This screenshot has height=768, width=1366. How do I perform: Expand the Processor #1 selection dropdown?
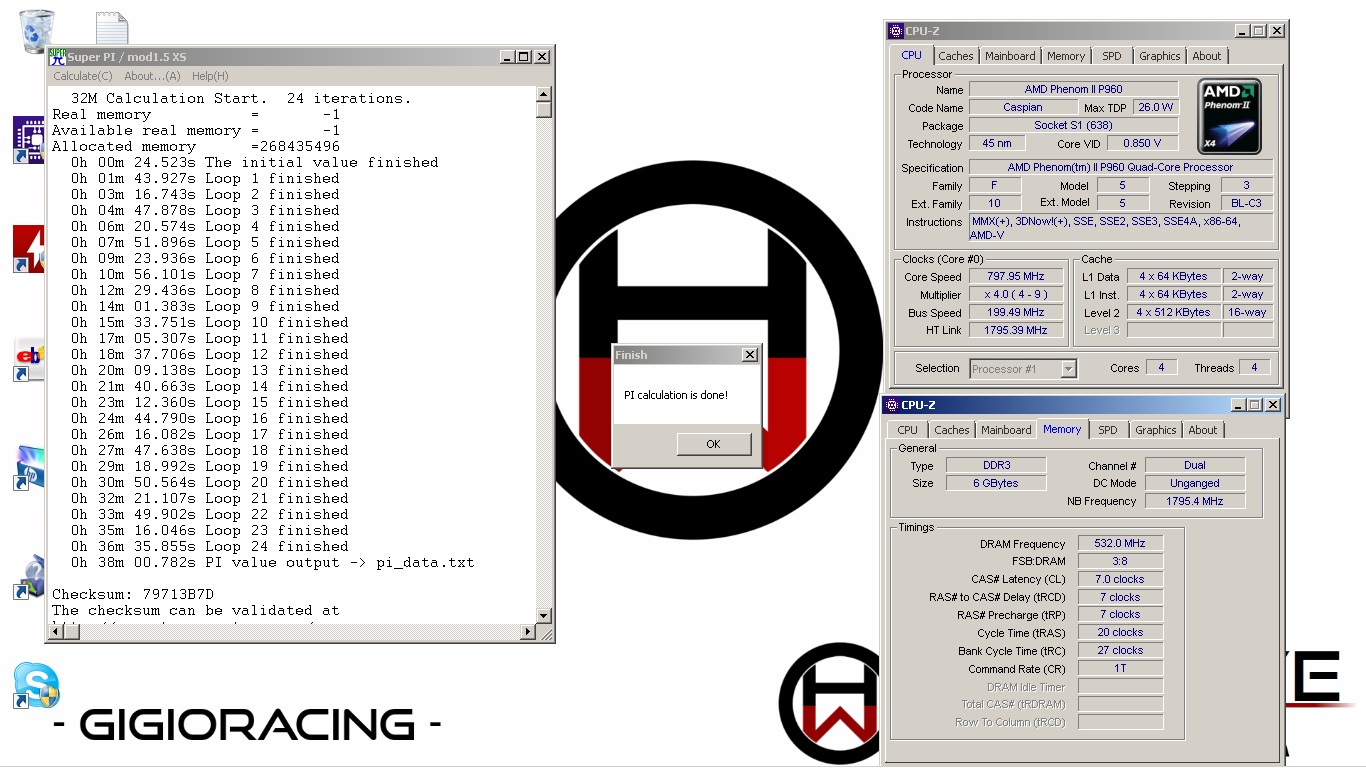1068,369
